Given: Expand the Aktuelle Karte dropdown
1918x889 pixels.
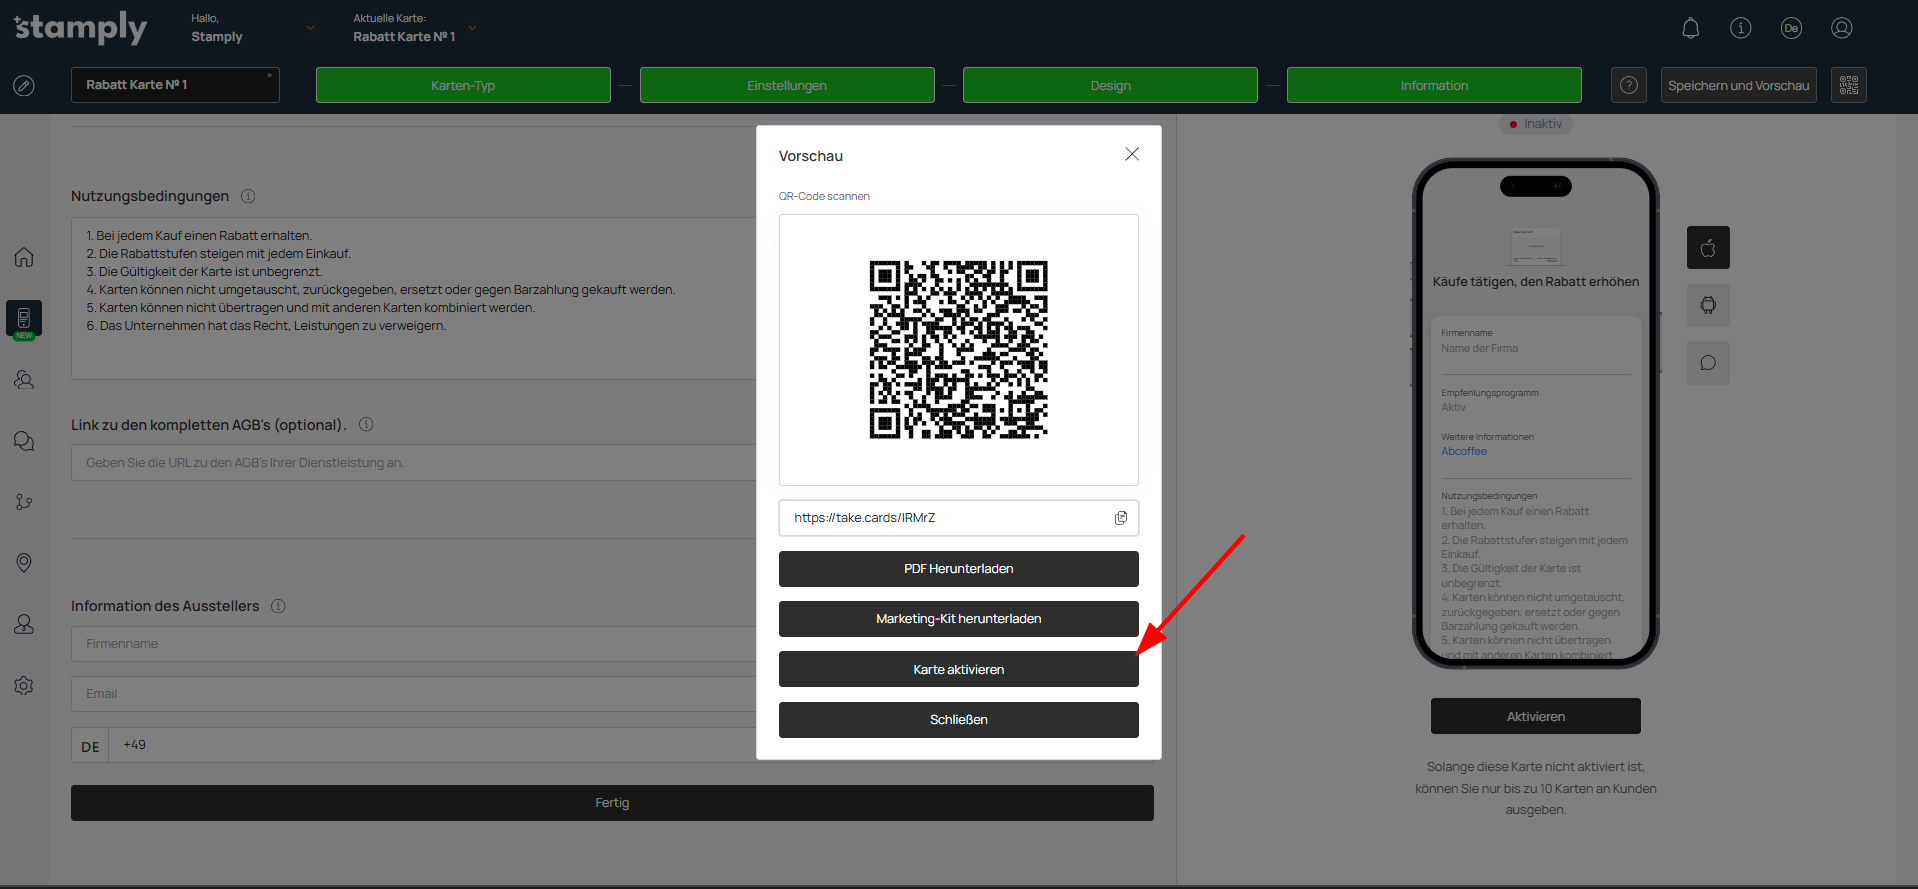Looking at the screenshot, I should point(472,28).
